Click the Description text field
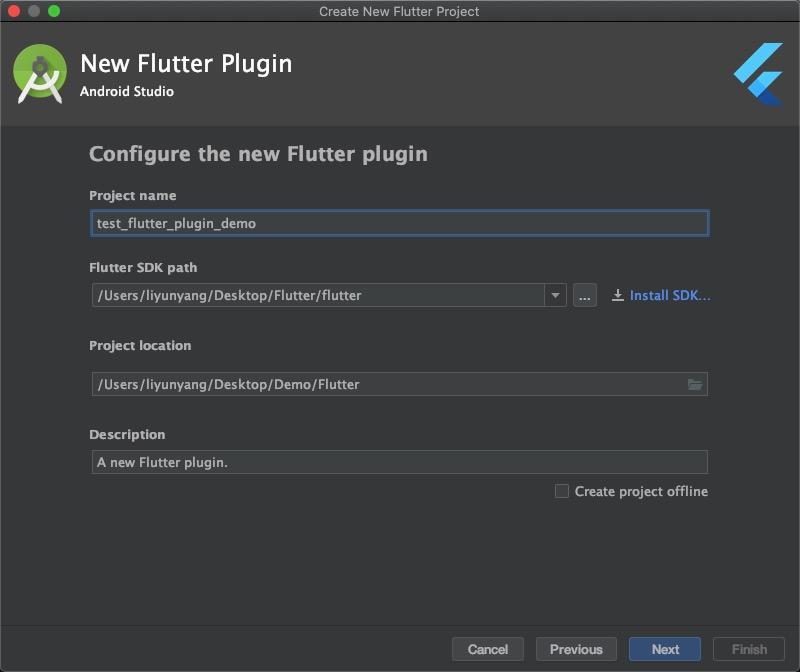The width and height of the screenshot is (800, 672). [399, 462]
